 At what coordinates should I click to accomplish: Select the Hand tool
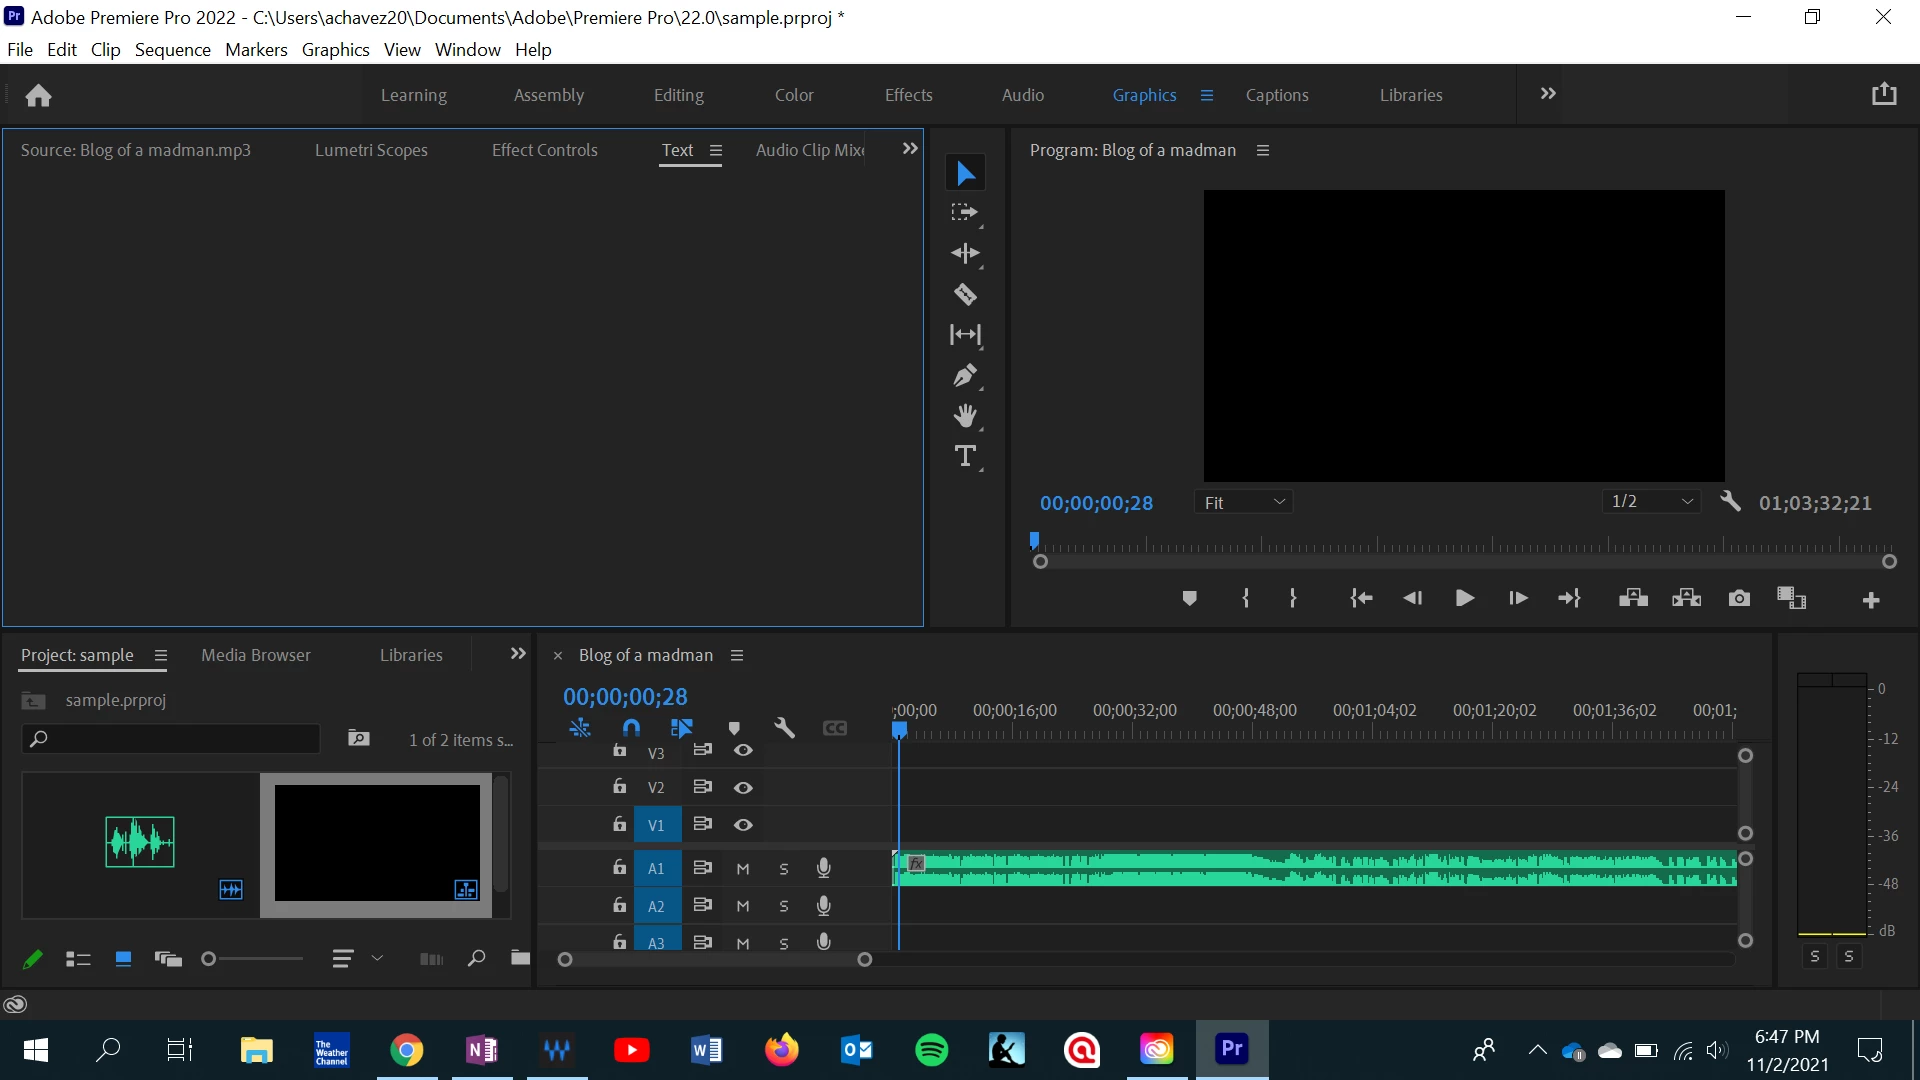pyautogui.click(x=965, y=416)
